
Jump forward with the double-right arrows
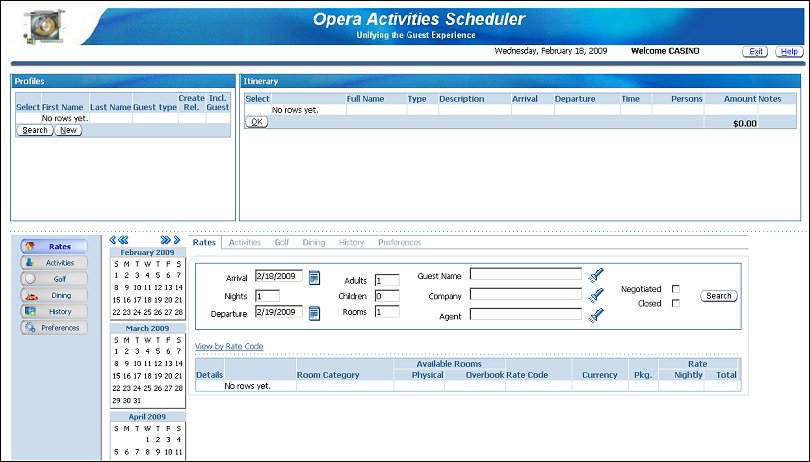tap(164, 241)
